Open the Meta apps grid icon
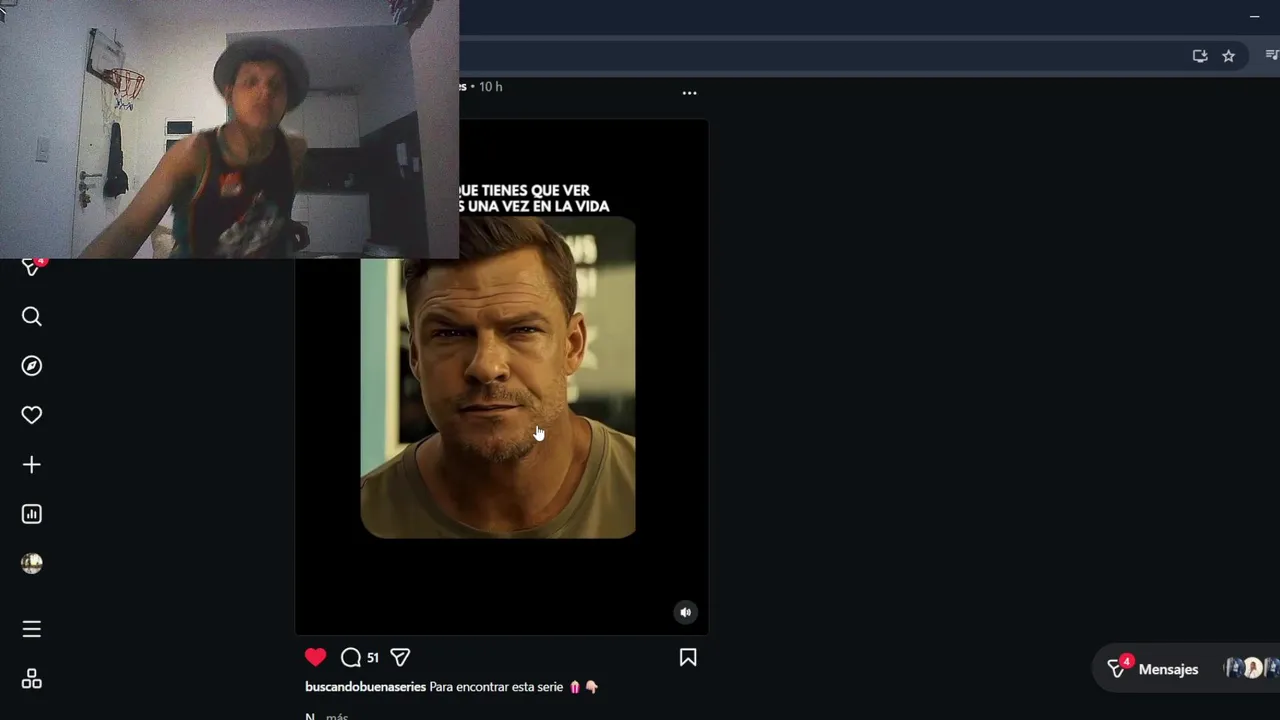 [x=32, y=679]
